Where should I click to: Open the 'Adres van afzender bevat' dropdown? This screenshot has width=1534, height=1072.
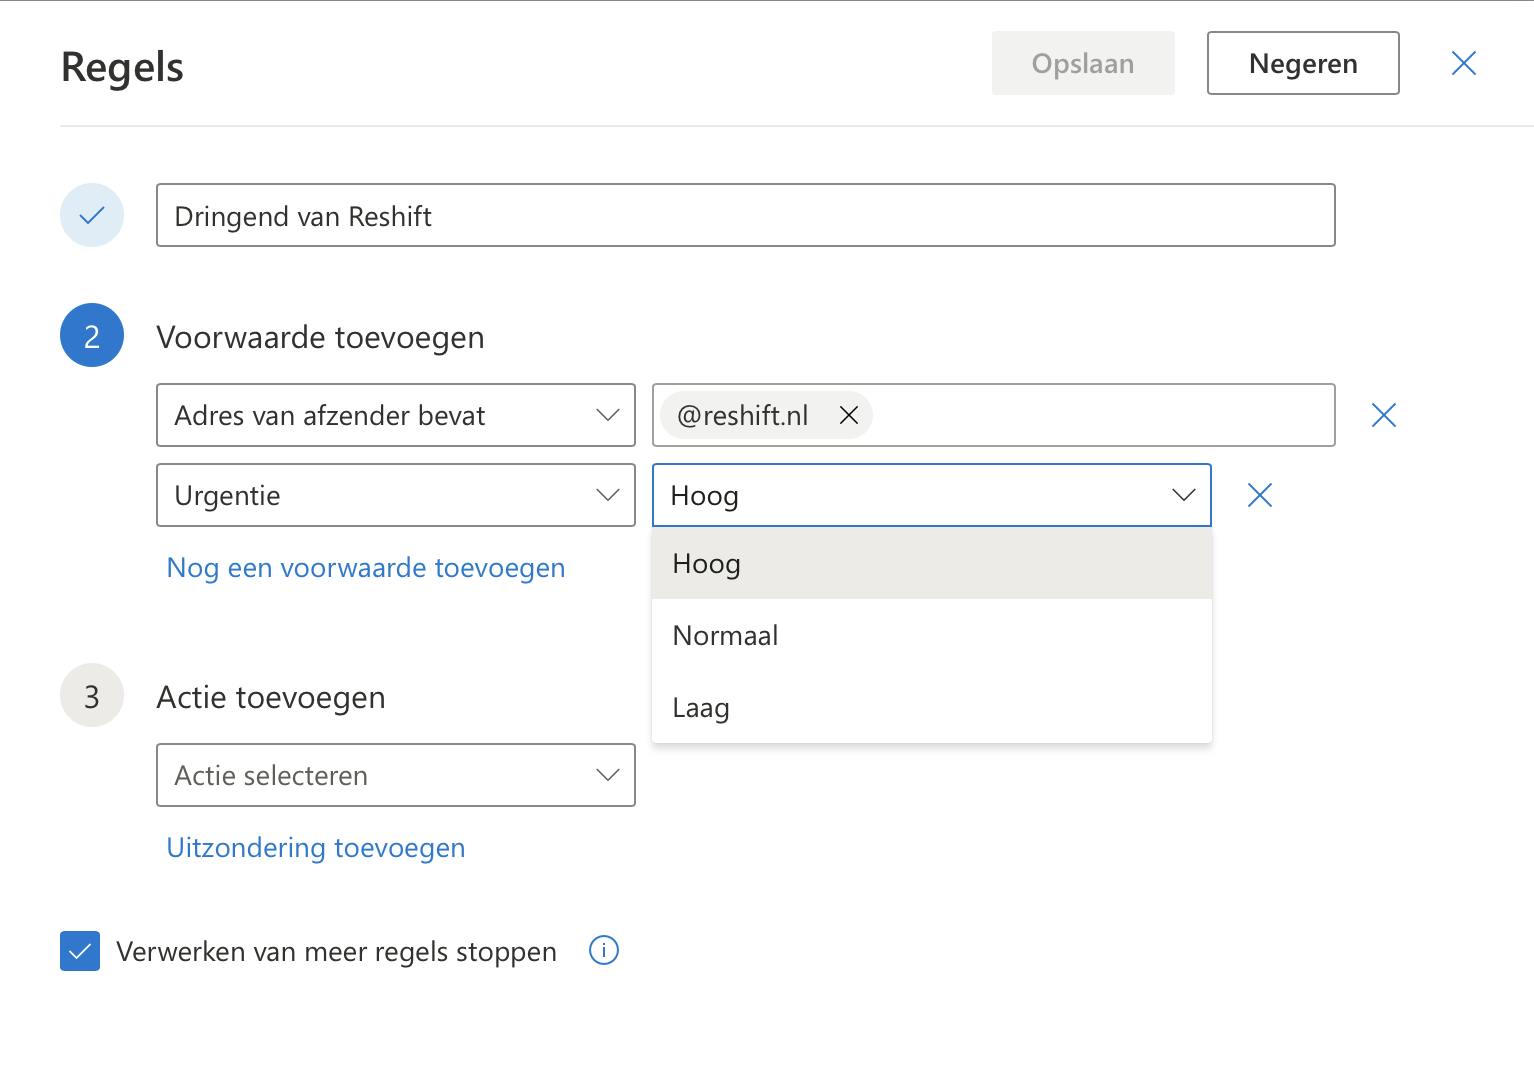pos(396,415)
